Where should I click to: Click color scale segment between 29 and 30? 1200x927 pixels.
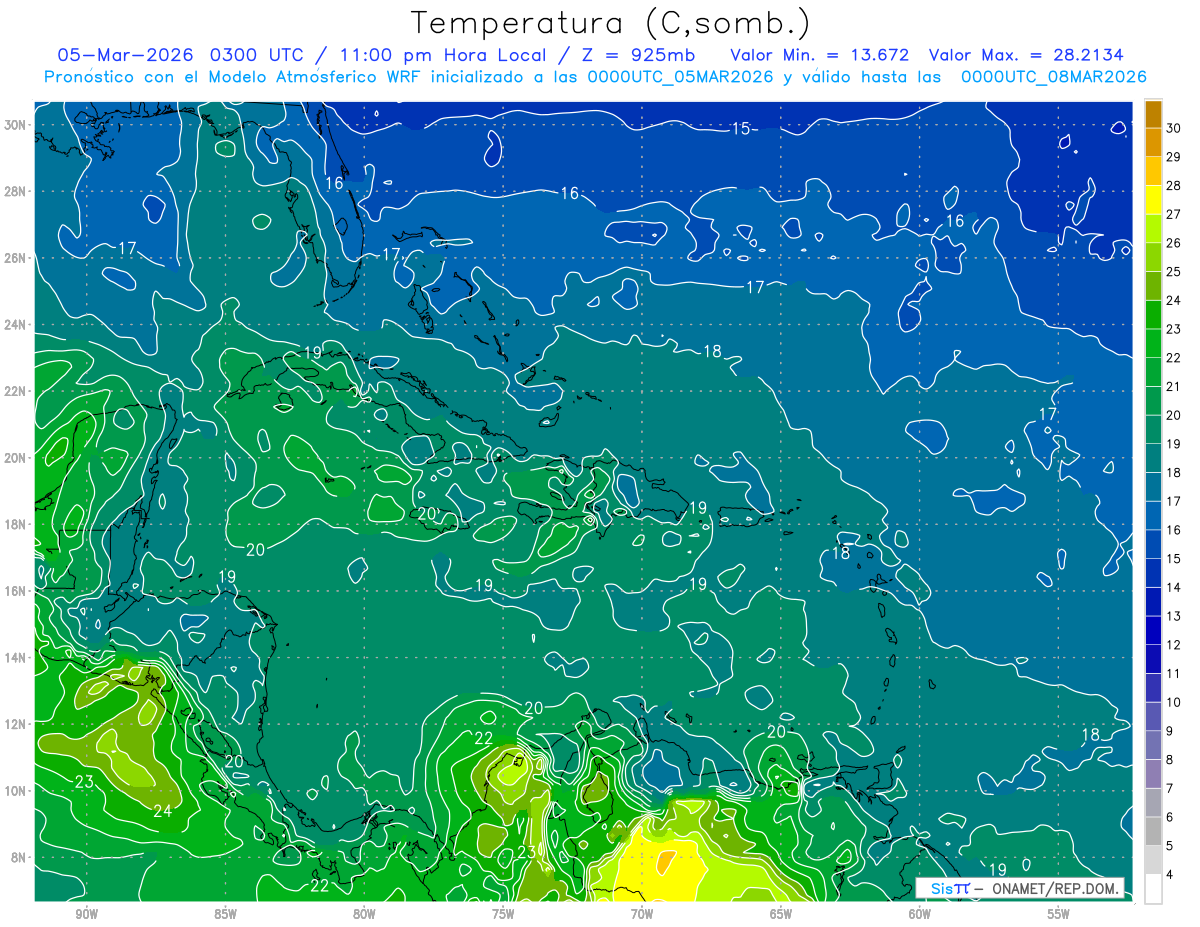[x=1153, y=142]
